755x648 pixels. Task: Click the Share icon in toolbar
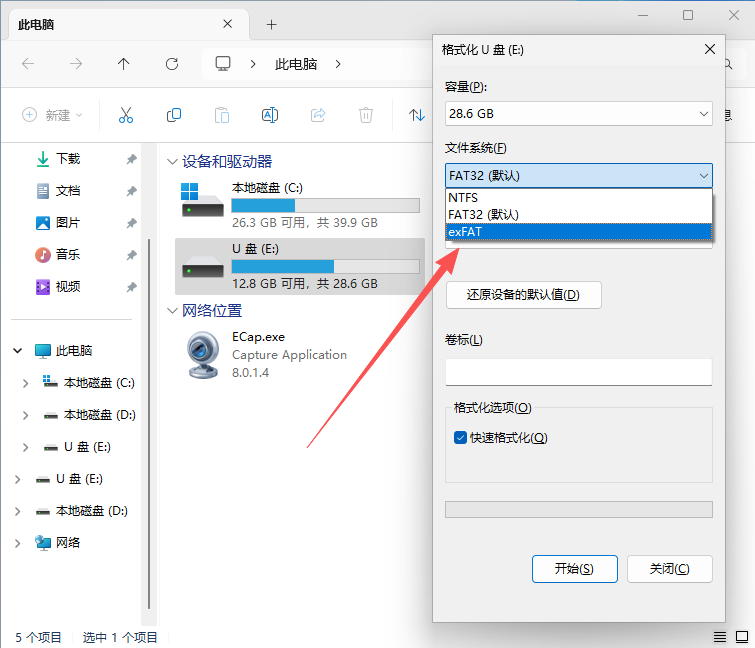[x=318, y=115]
